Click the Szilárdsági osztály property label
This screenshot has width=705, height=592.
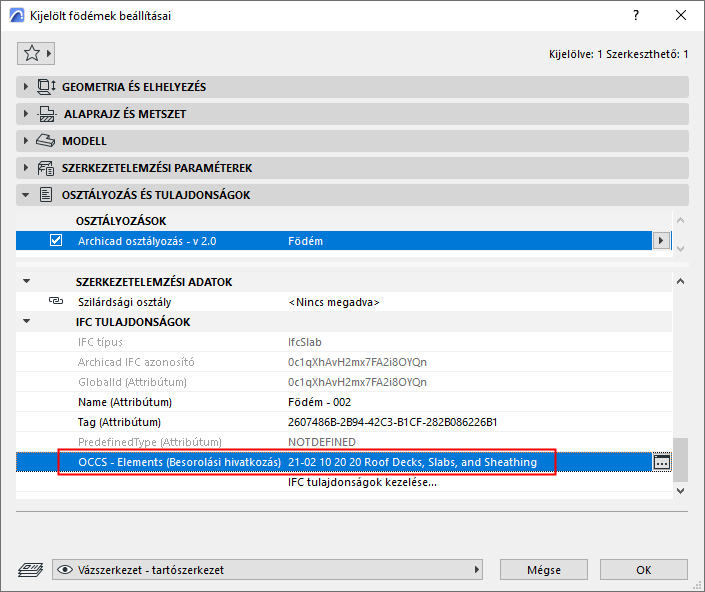(125, 302)
